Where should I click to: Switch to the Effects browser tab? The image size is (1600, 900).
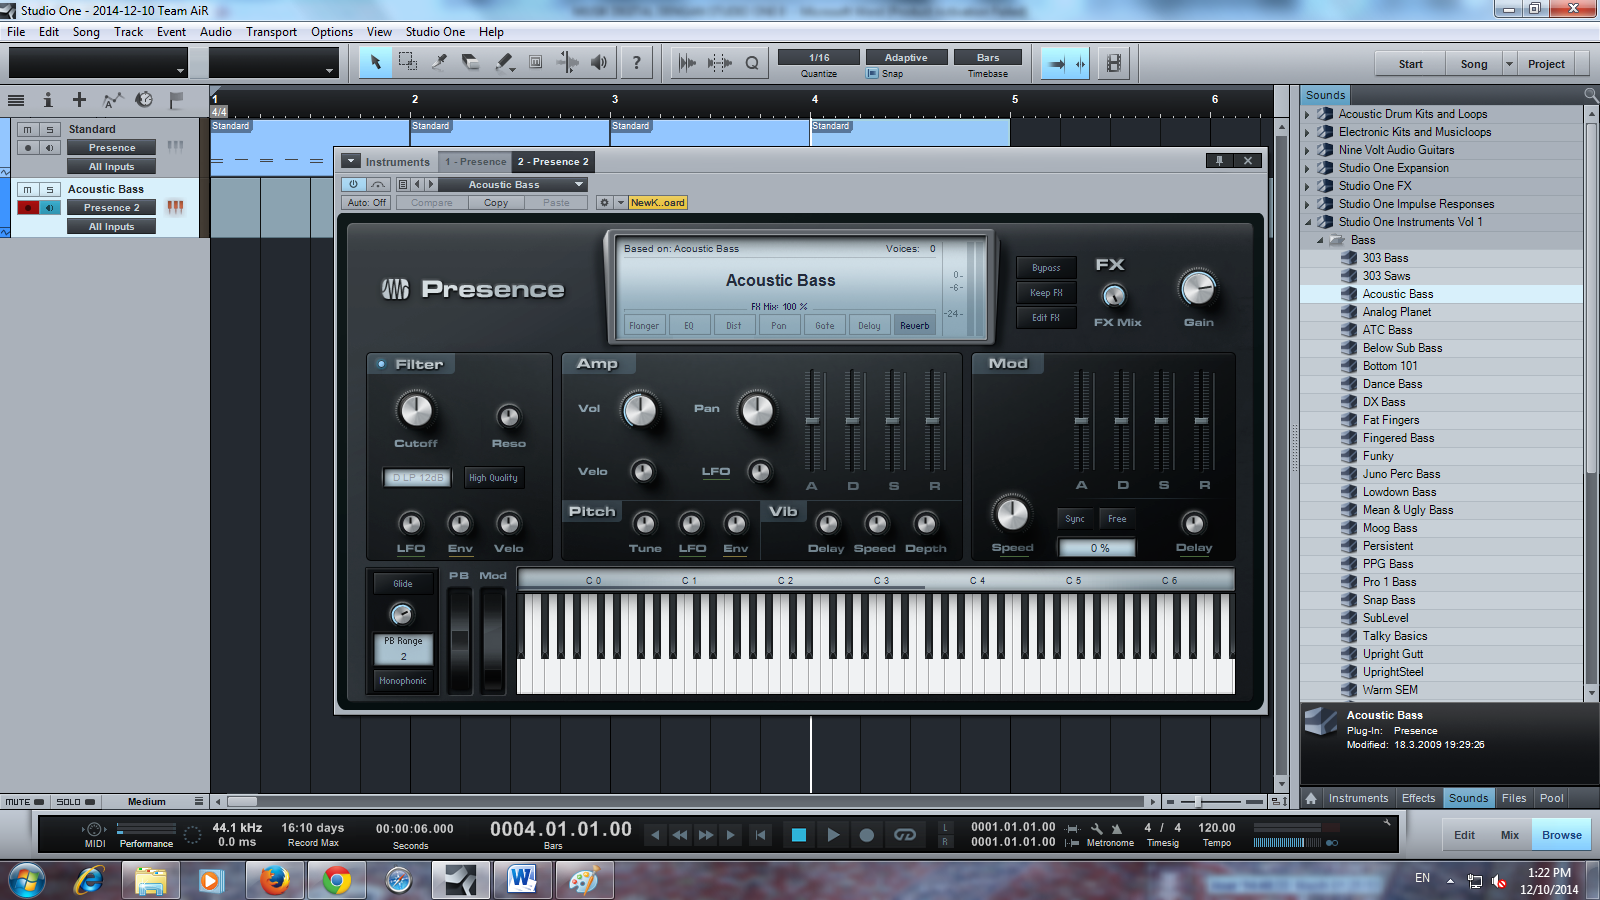pos(1418,798)
